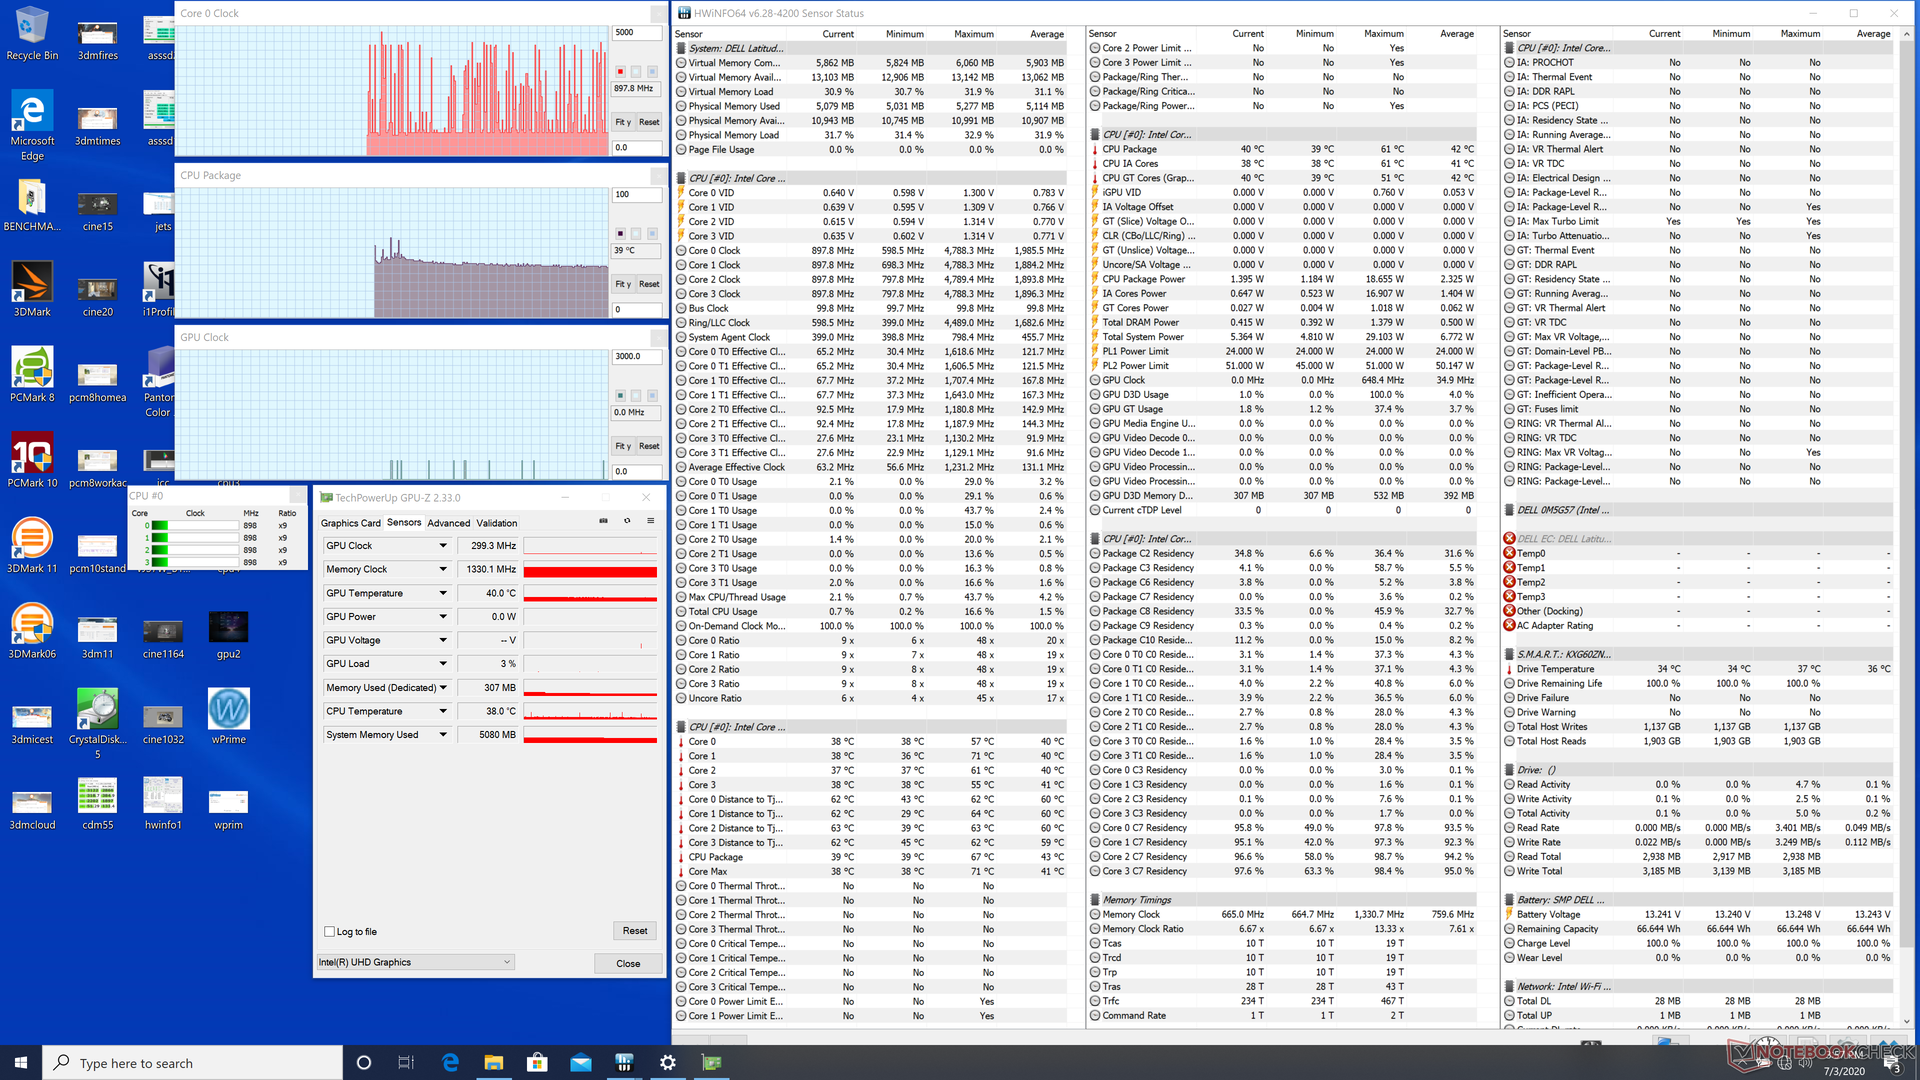Screen dimensions: 1920x1080
Task: Open Microsoft Store from the taskbar
Action: [x=537, y=1062]
